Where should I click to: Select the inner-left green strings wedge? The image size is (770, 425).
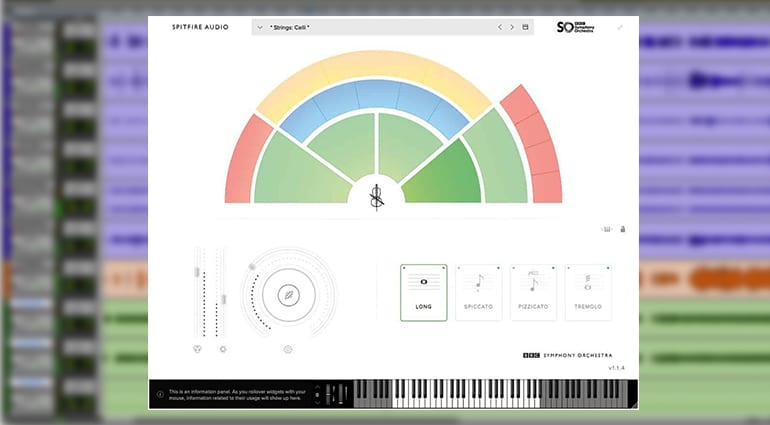coord(346,145)
